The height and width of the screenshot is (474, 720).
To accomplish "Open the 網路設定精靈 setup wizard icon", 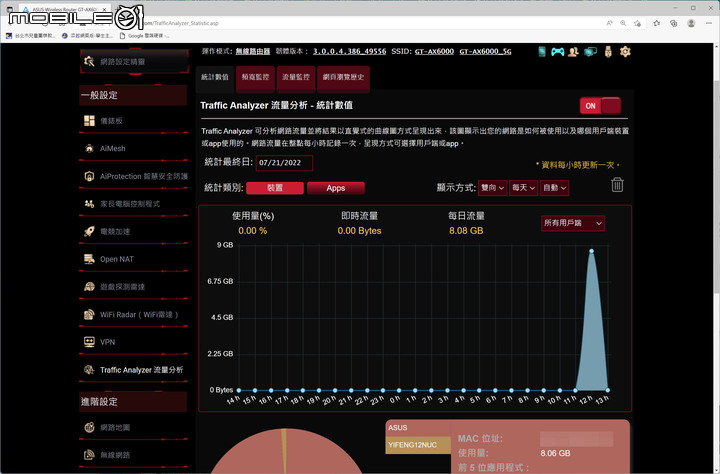I will [x=89, y=61].
